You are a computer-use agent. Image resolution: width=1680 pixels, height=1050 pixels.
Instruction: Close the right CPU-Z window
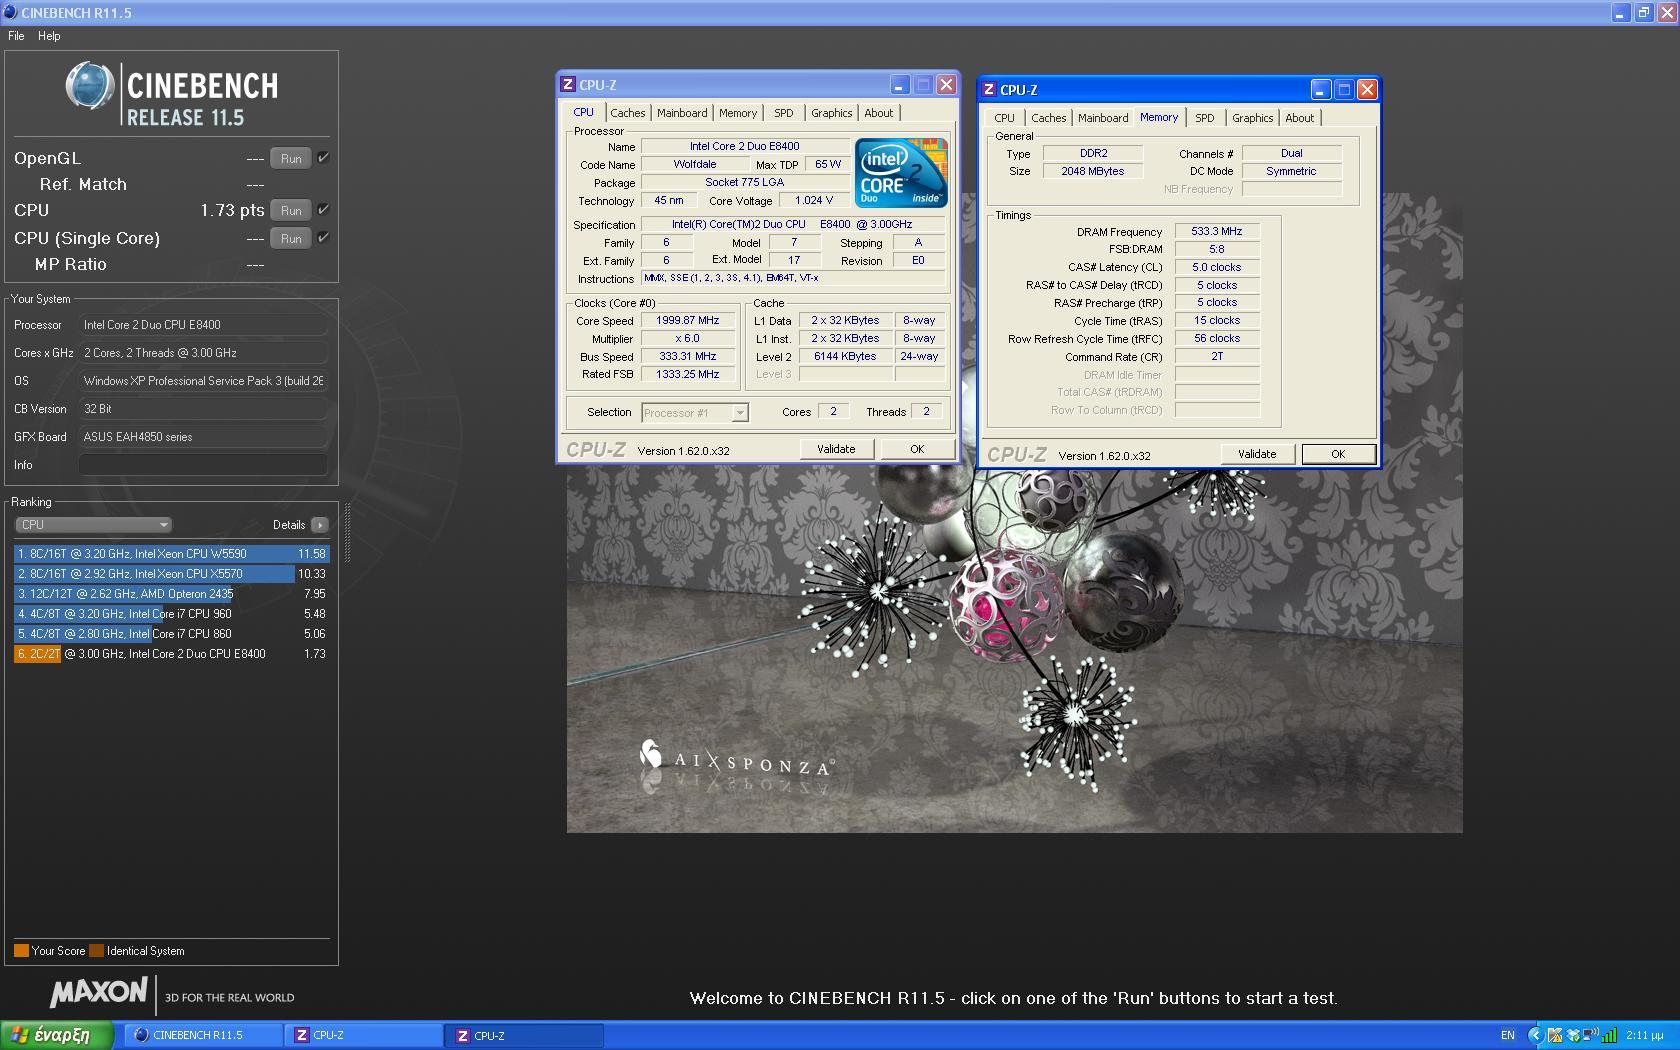tap(1367, 90)
